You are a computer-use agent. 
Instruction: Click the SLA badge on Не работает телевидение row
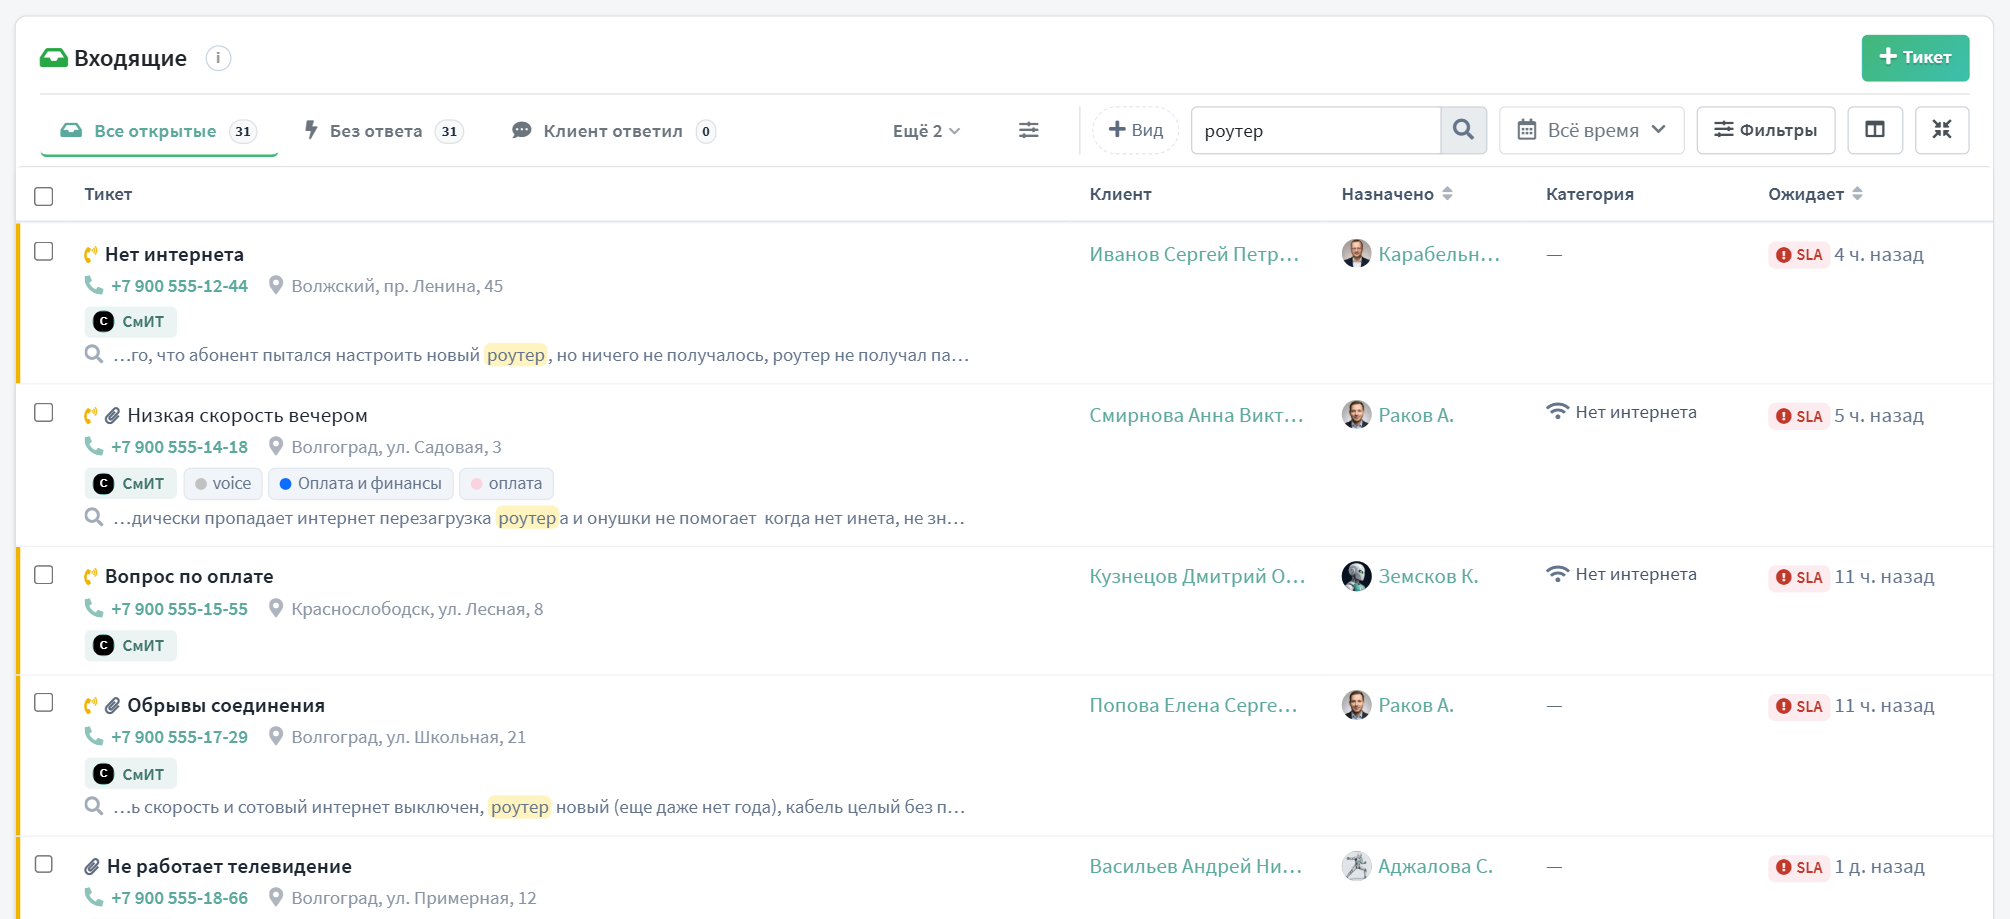1798,867
